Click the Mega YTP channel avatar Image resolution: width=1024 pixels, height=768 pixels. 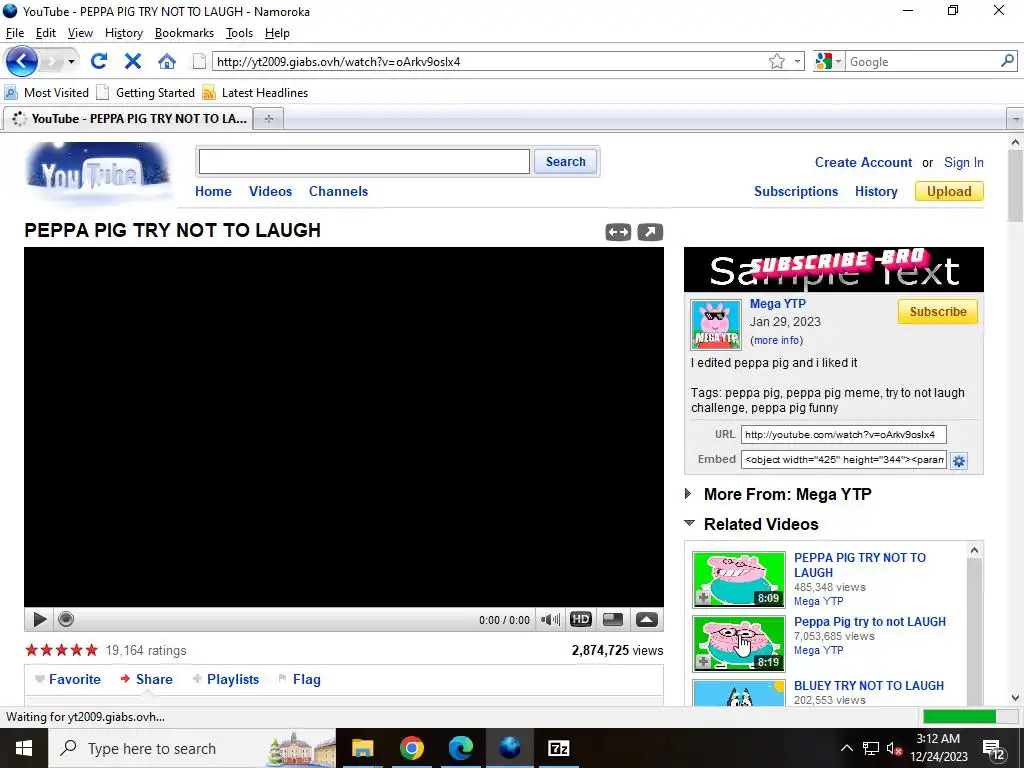click(x=716, y=325)
